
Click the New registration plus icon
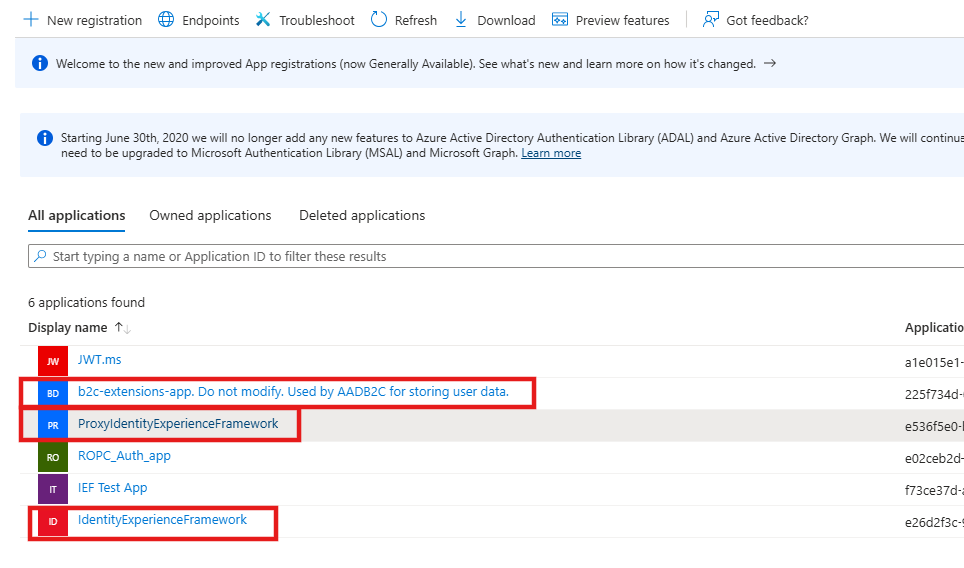click(x=31, y=20)
